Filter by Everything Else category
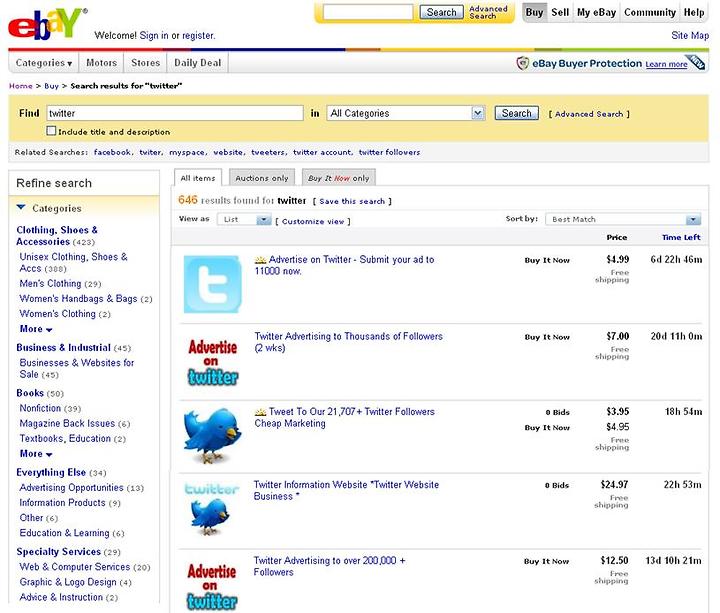Viewport: 720px width, 613px height. [51, 472]
